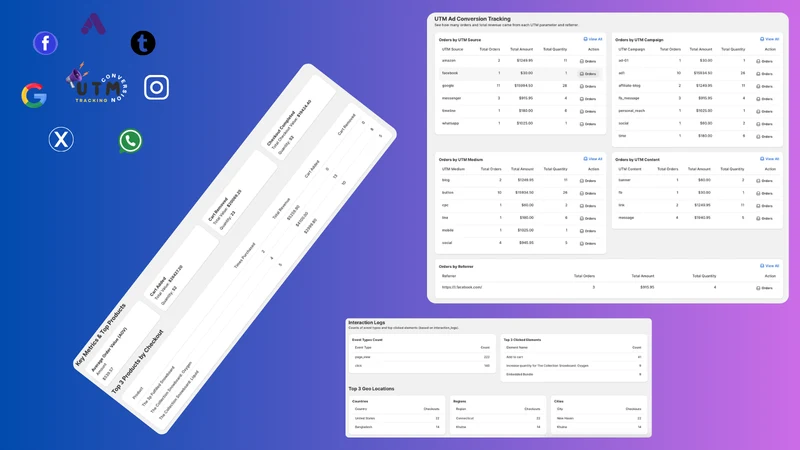View Orders for the mobile medium row

coord(588,231)
